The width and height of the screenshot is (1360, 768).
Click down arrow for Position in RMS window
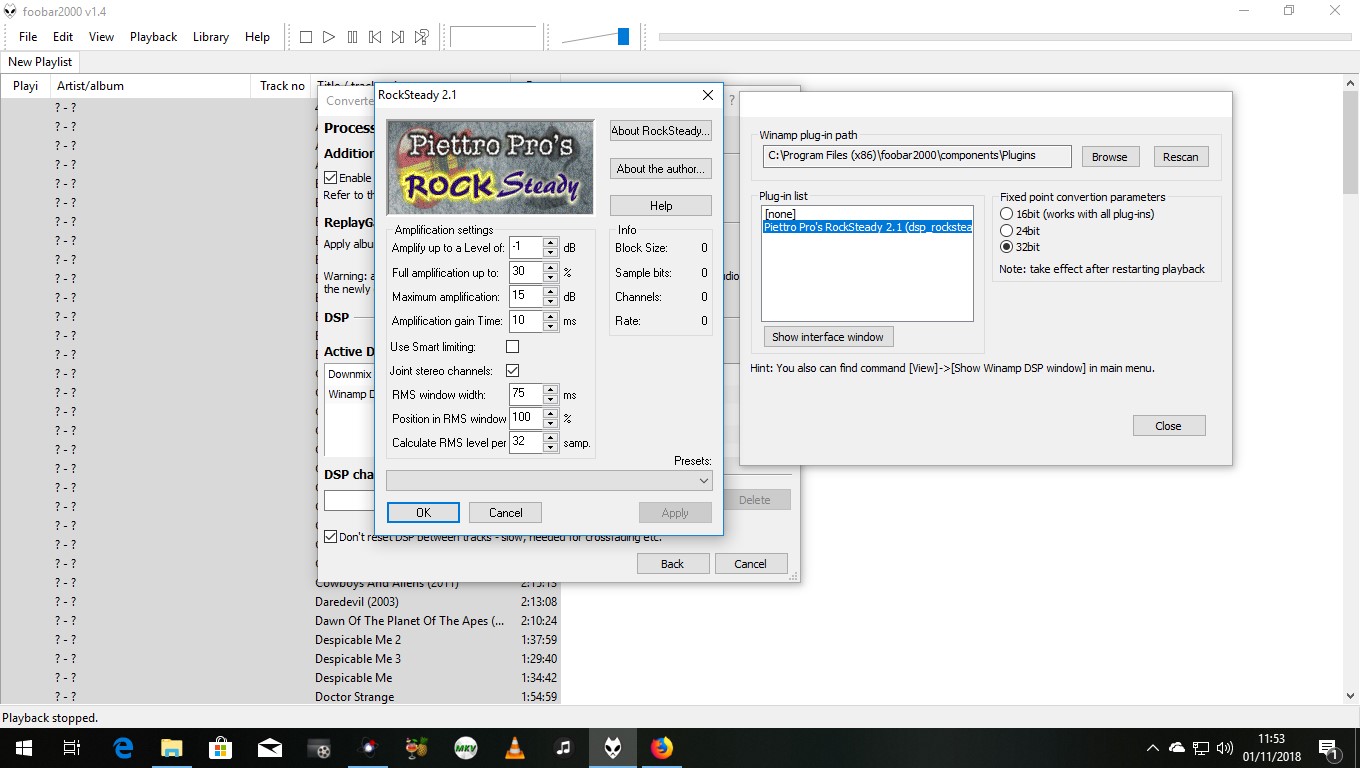pyautogui.click(x=550, y=424)
